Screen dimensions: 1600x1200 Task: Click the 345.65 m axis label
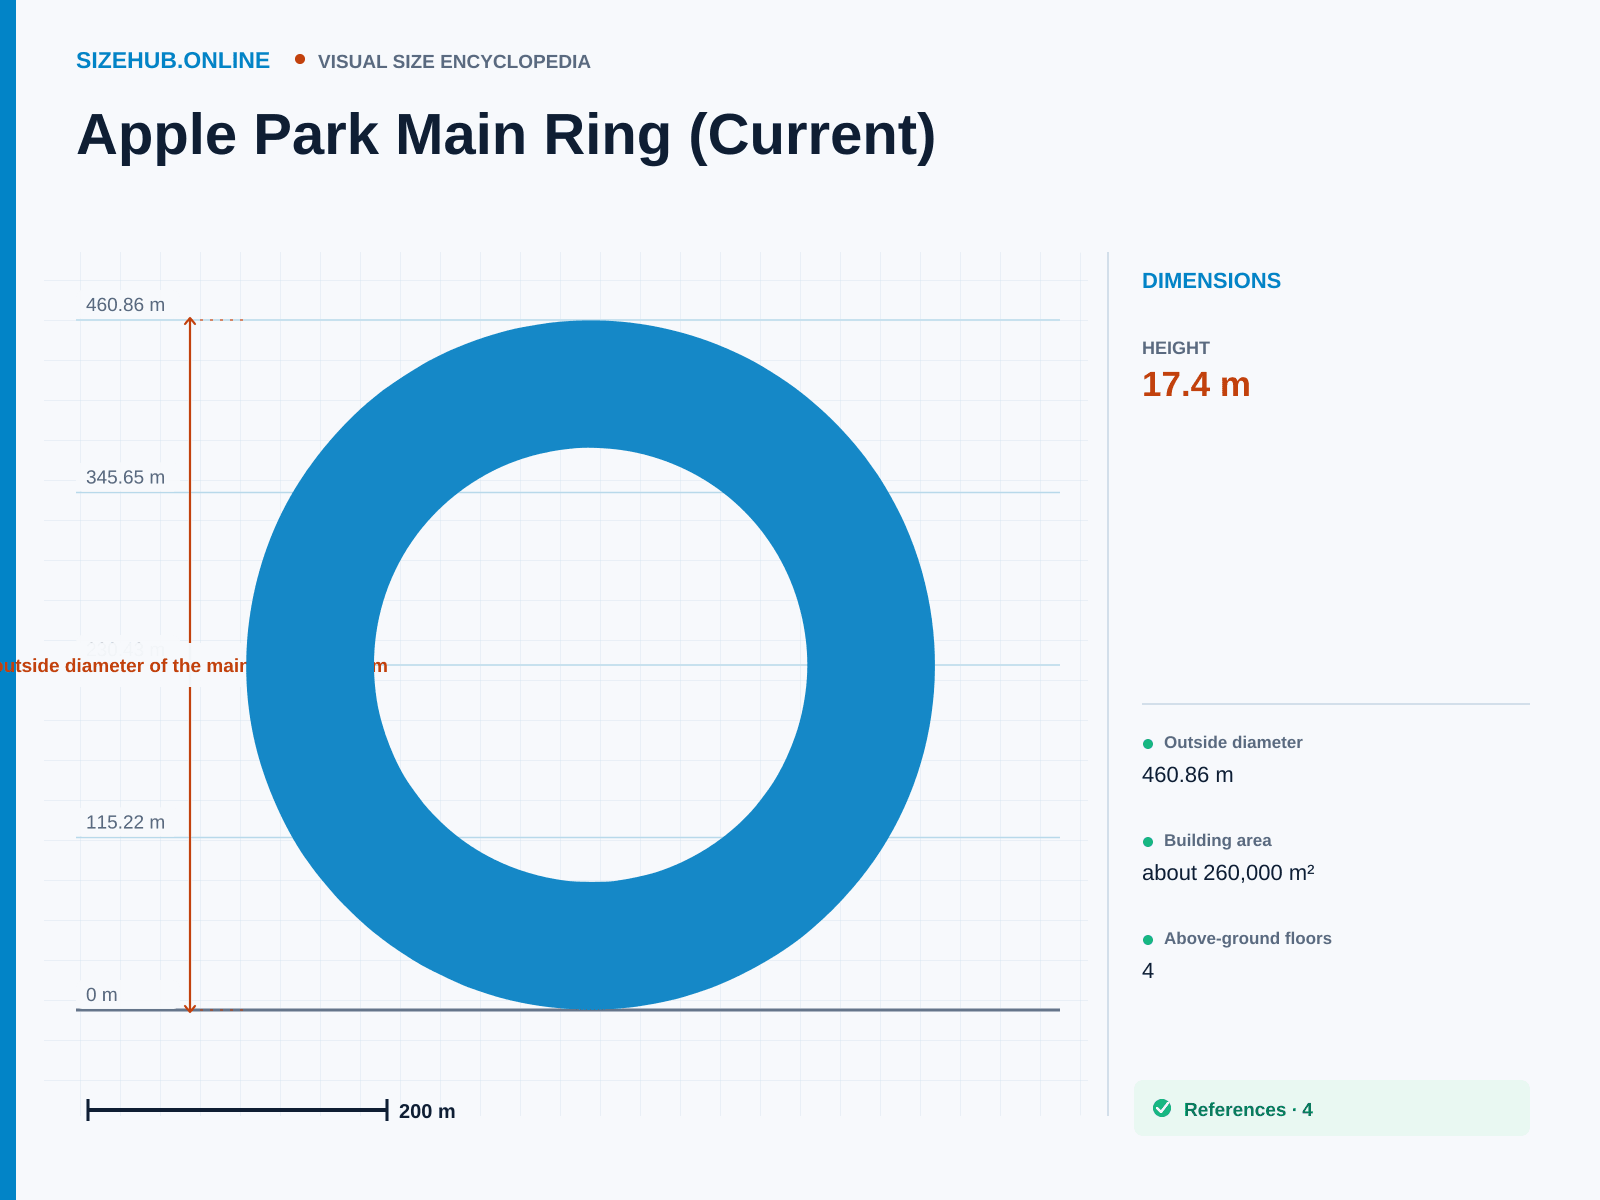(x=125, y=477)
